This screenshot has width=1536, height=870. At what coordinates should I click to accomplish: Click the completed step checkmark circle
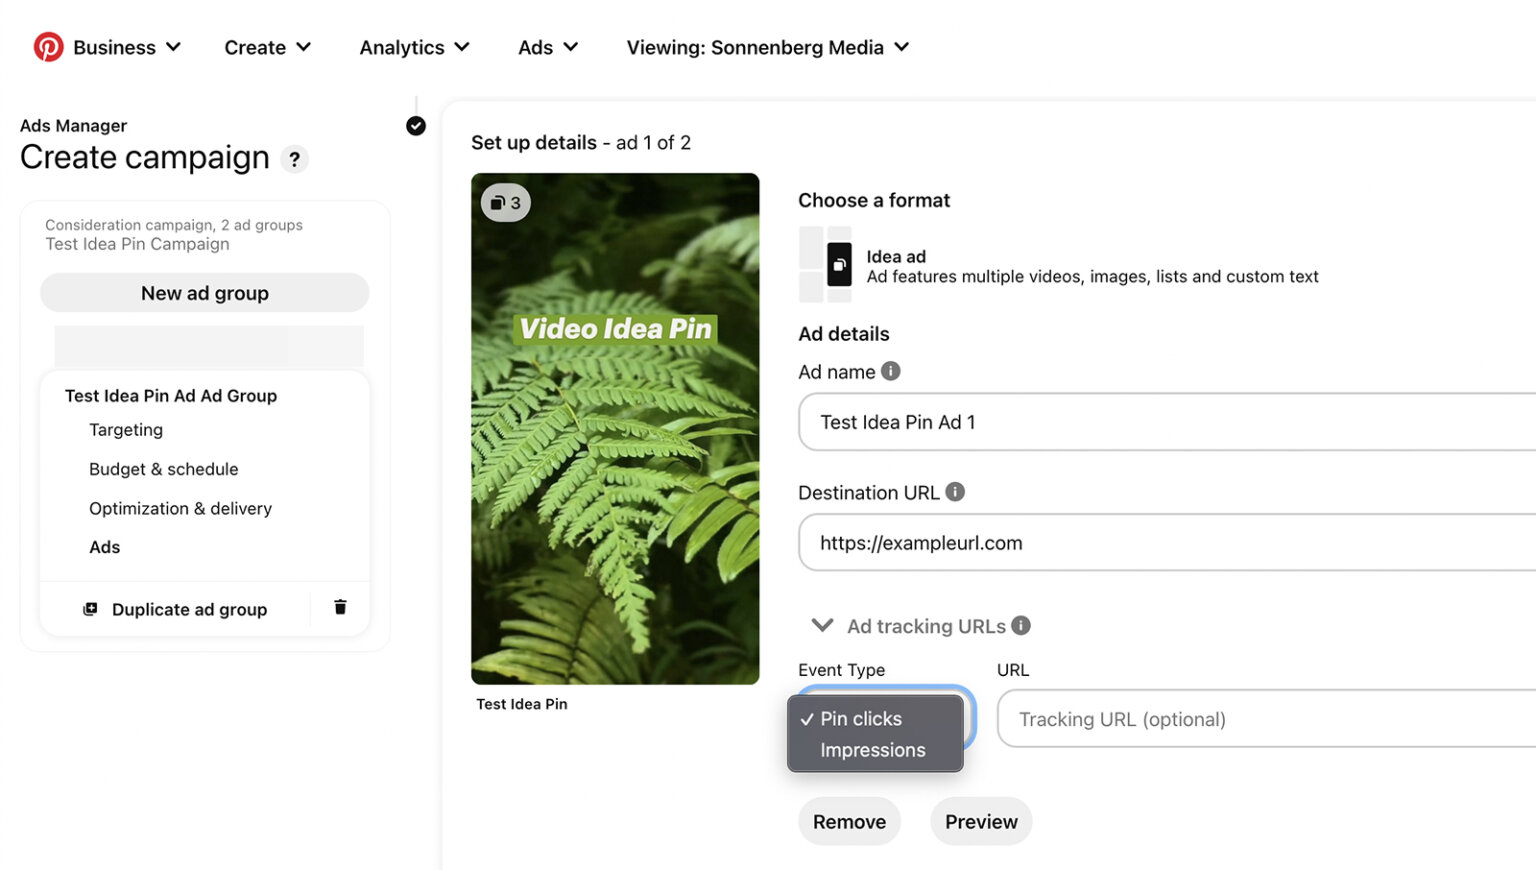416,126
